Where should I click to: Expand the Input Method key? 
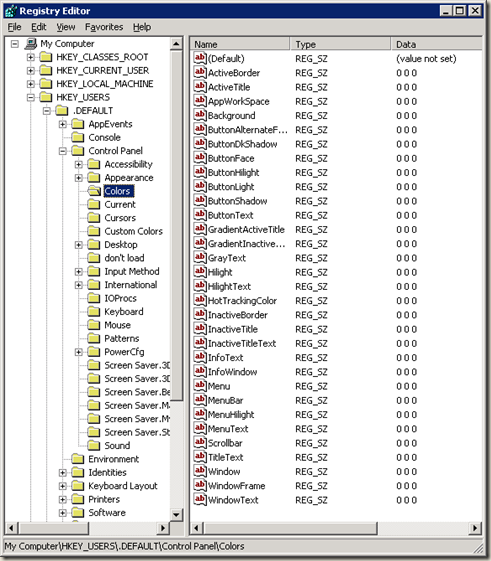tap(79, 272)
